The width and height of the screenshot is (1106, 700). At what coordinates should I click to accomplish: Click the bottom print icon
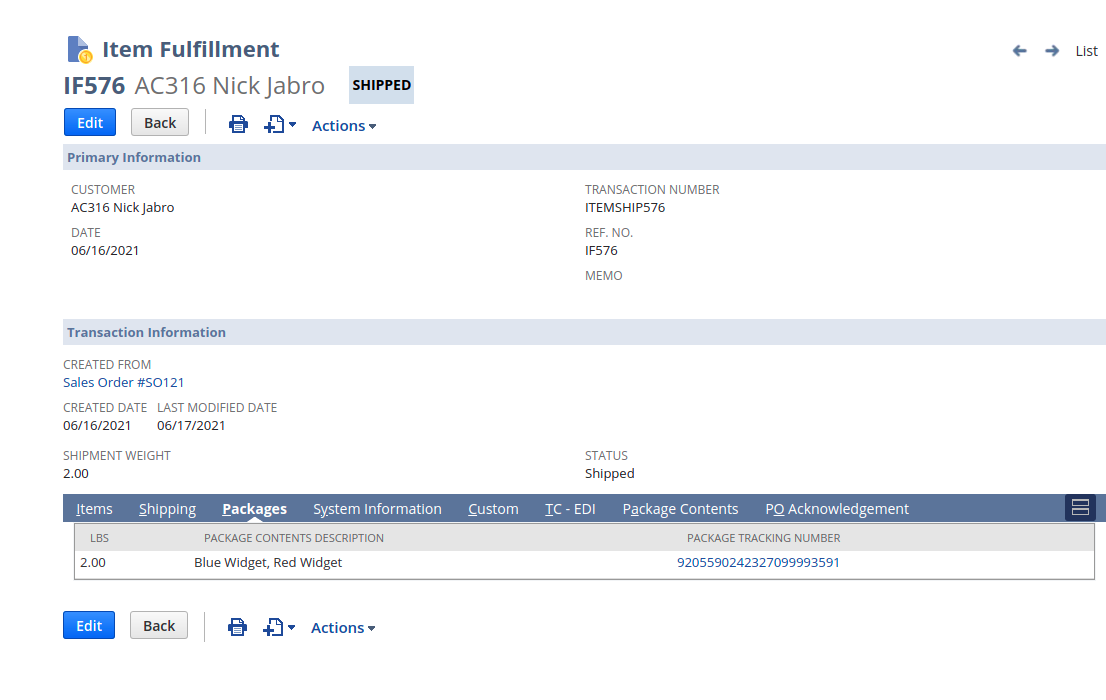tap(237, 627)
